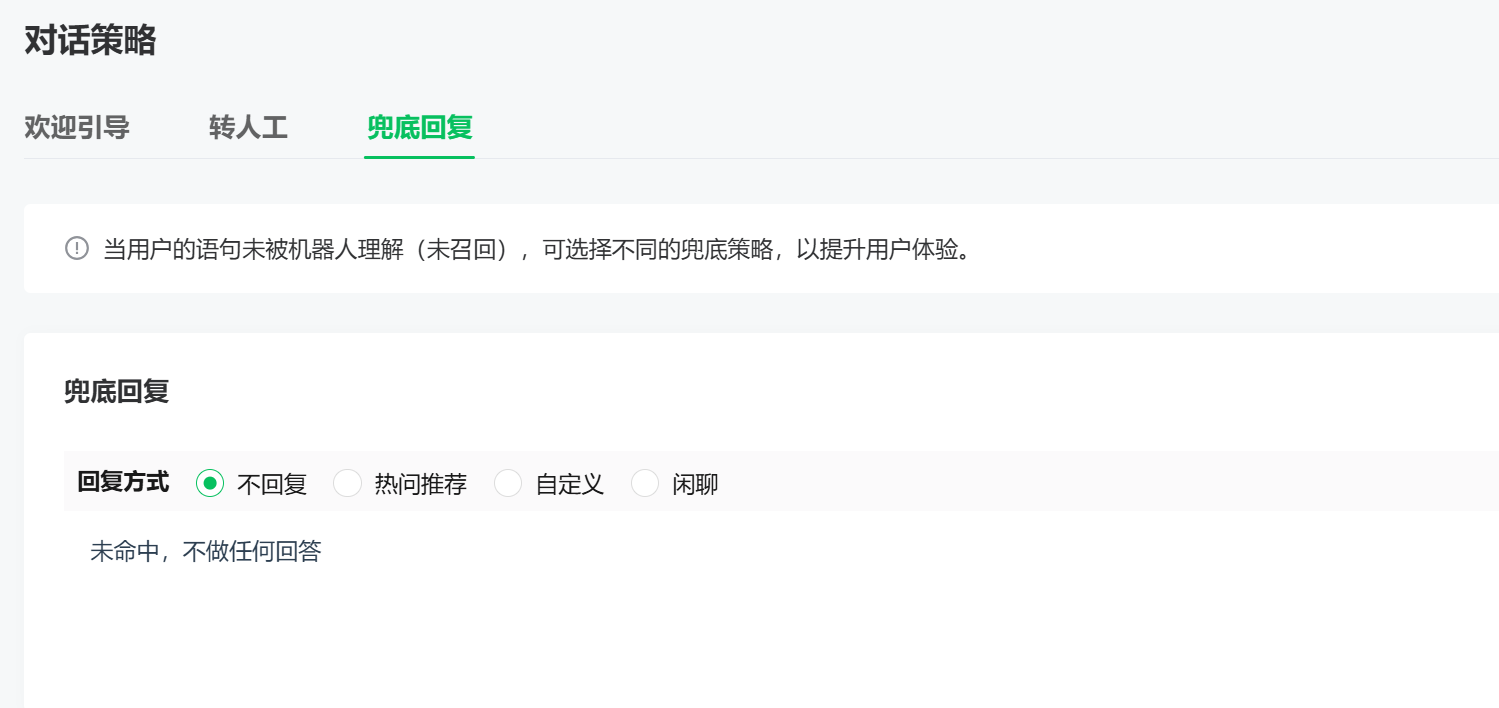The height and width of the screenshot is (708, 1499).
Task: Enable the 自定义 radio button circle
Action: (x=508, y=484)
